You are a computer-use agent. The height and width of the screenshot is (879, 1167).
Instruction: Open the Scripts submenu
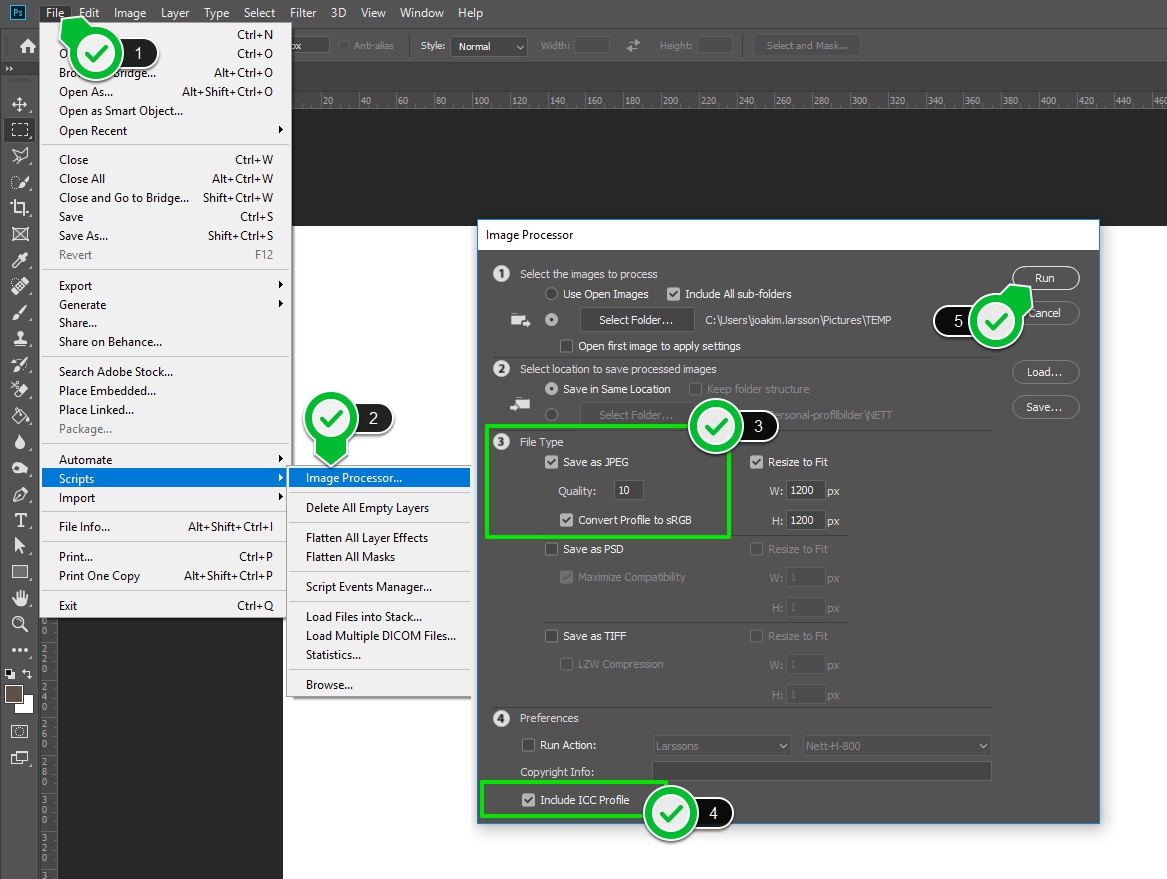165,479
